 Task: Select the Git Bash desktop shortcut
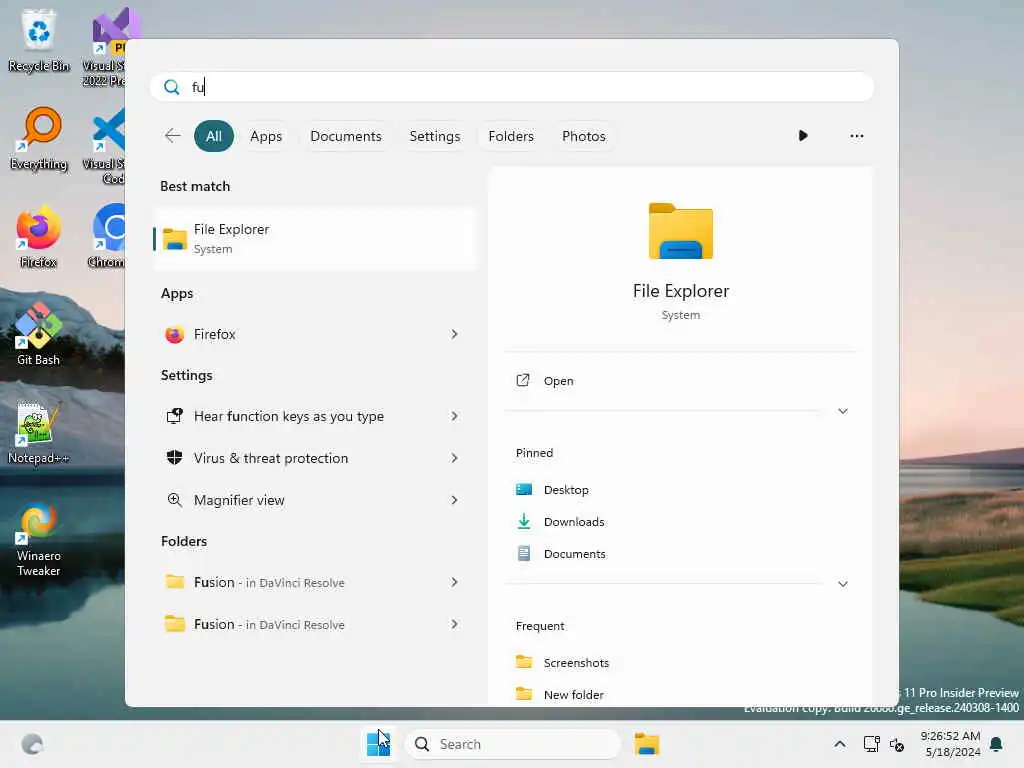(39, 334)
